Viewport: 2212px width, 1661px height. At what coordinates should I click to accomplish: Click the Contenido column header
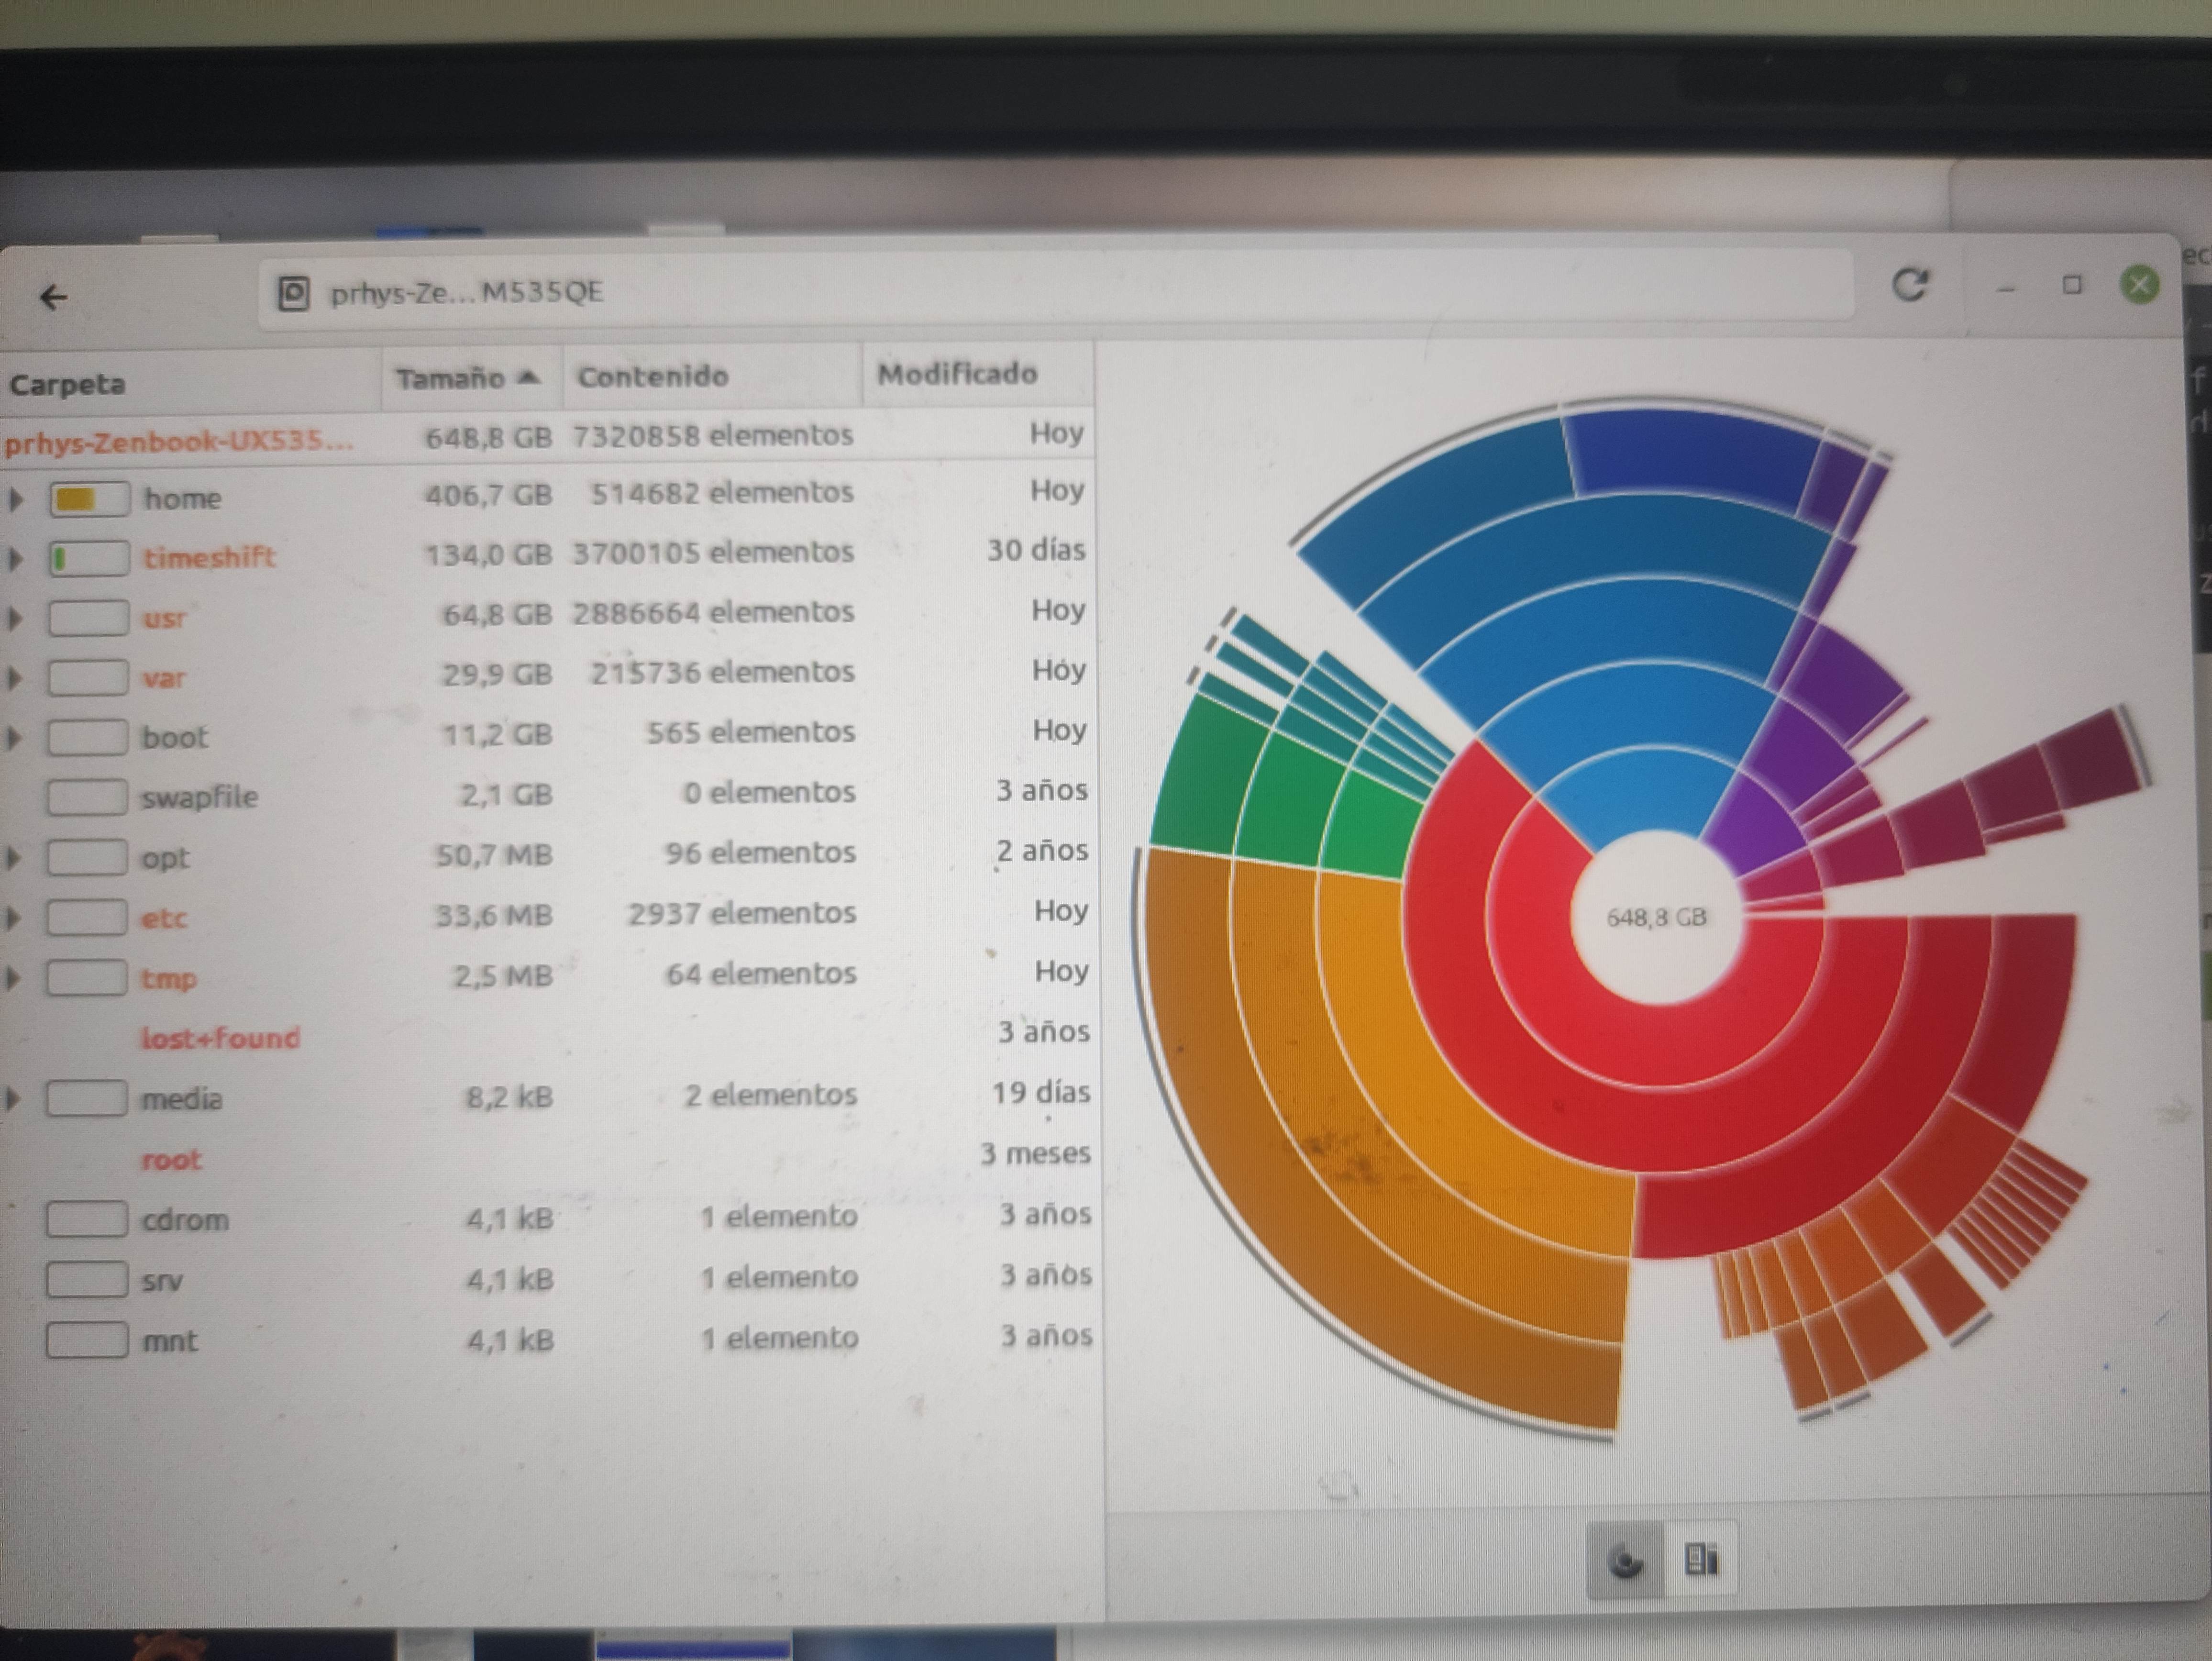pyautogui.click(x=652, y=376)
